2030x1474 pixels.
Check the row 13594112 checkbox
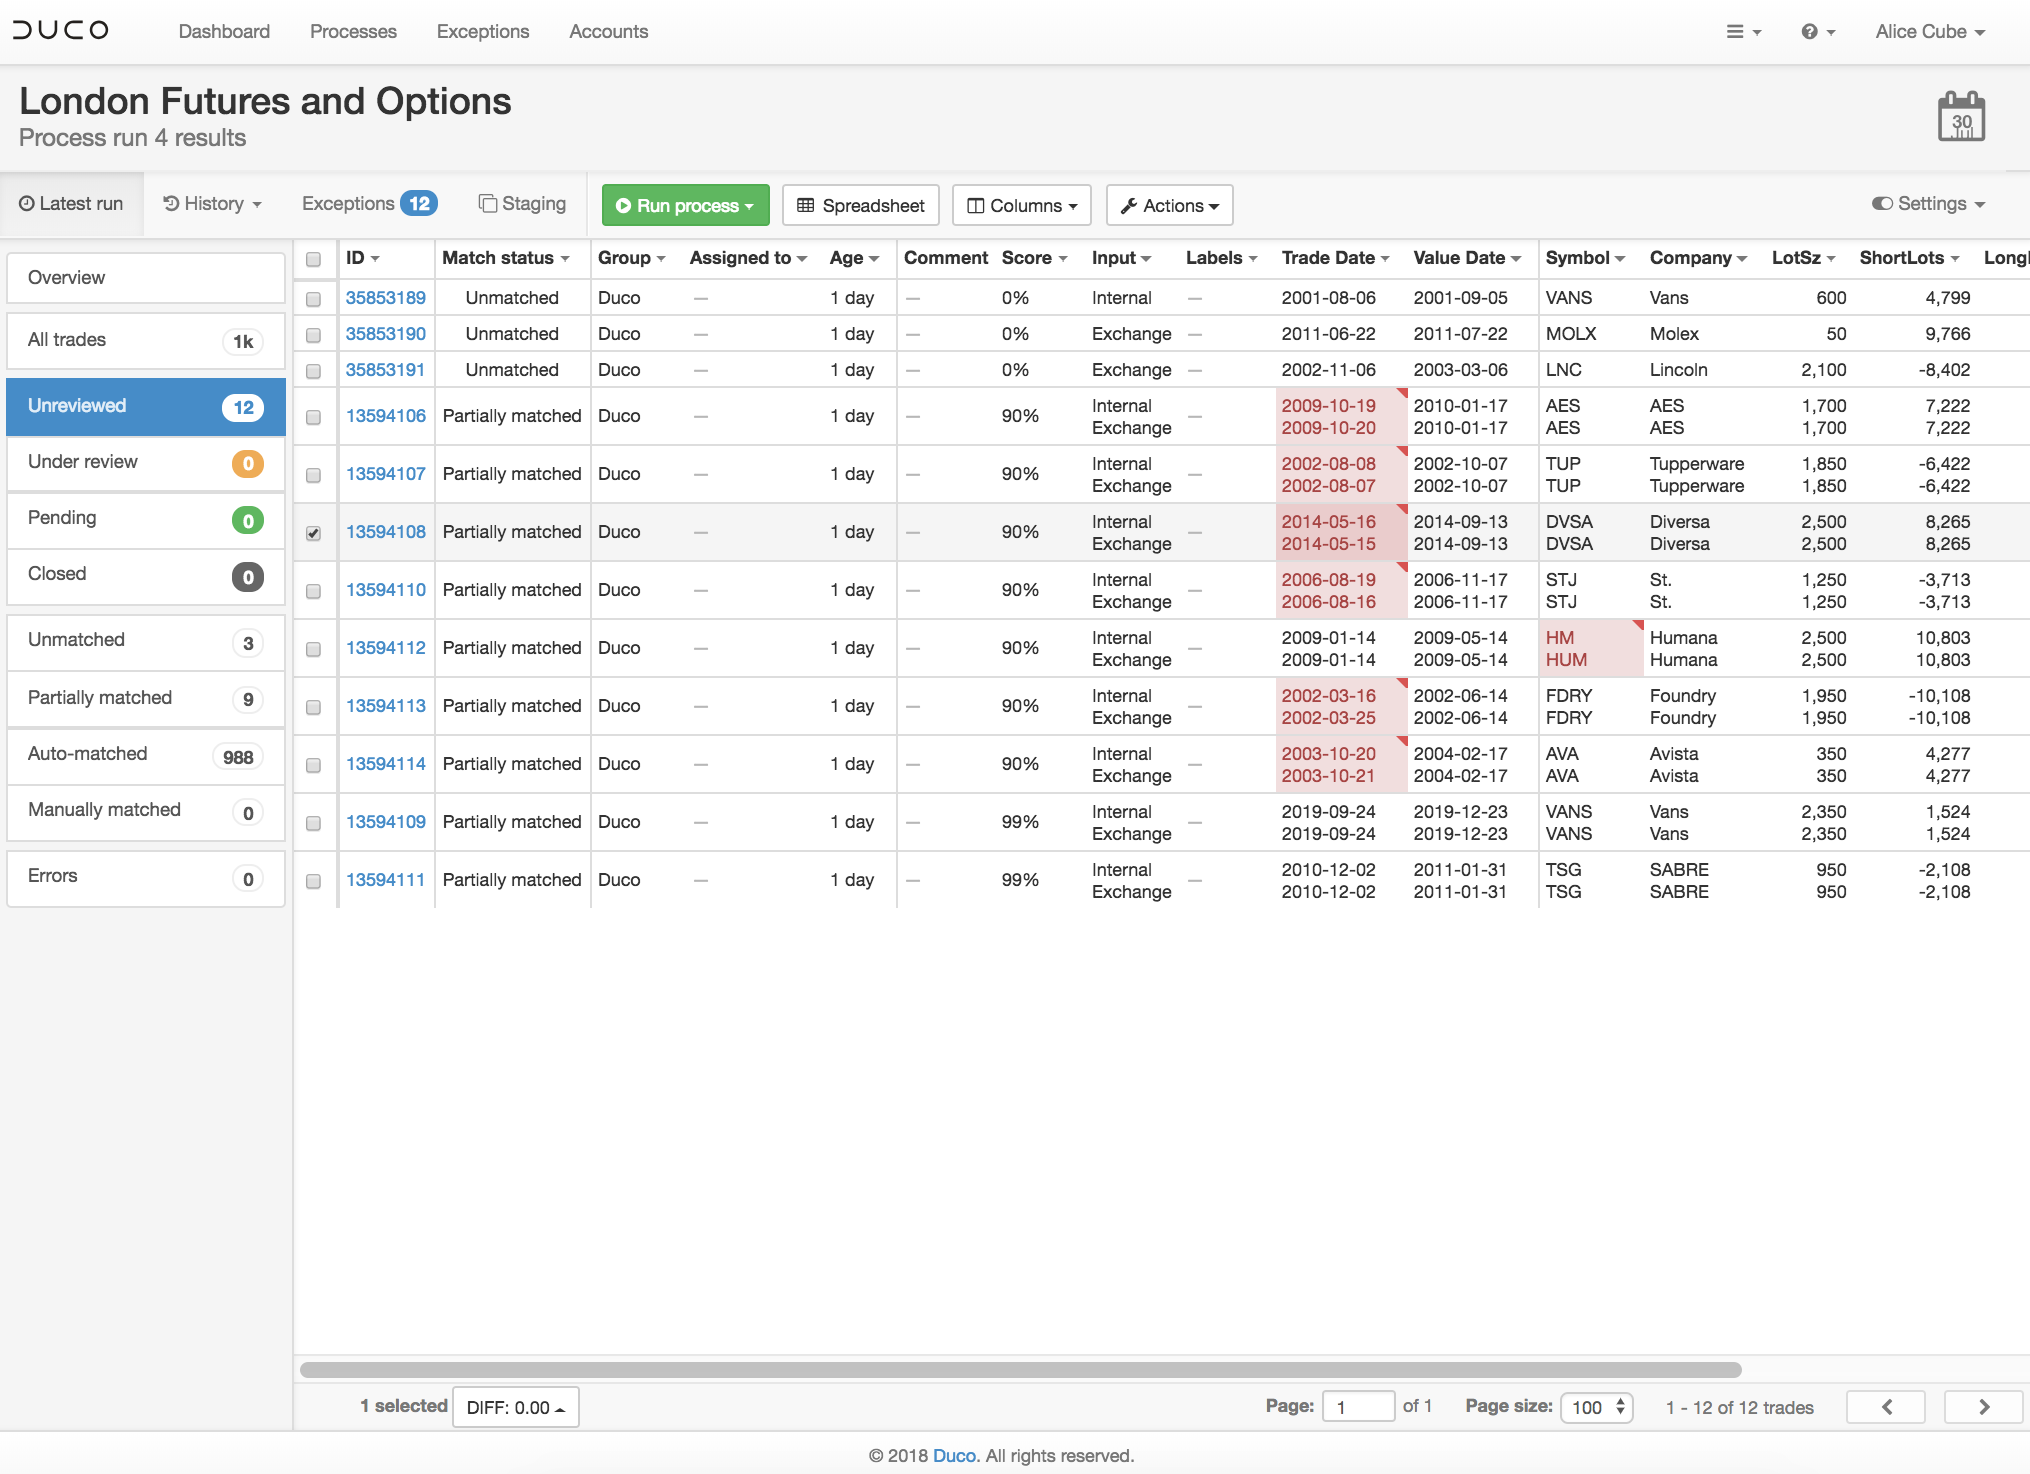tap(313, 649)
